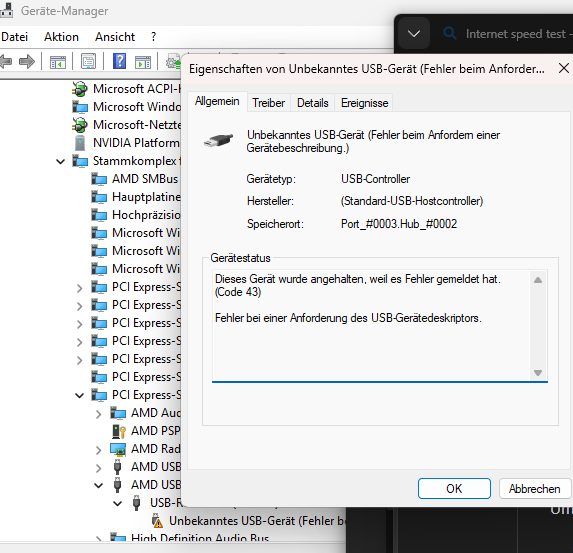The height and width of the screenshot is (553, 573).
Task: Collapse the Stammkomplex tree node
Action: click(x=60, y=161)
